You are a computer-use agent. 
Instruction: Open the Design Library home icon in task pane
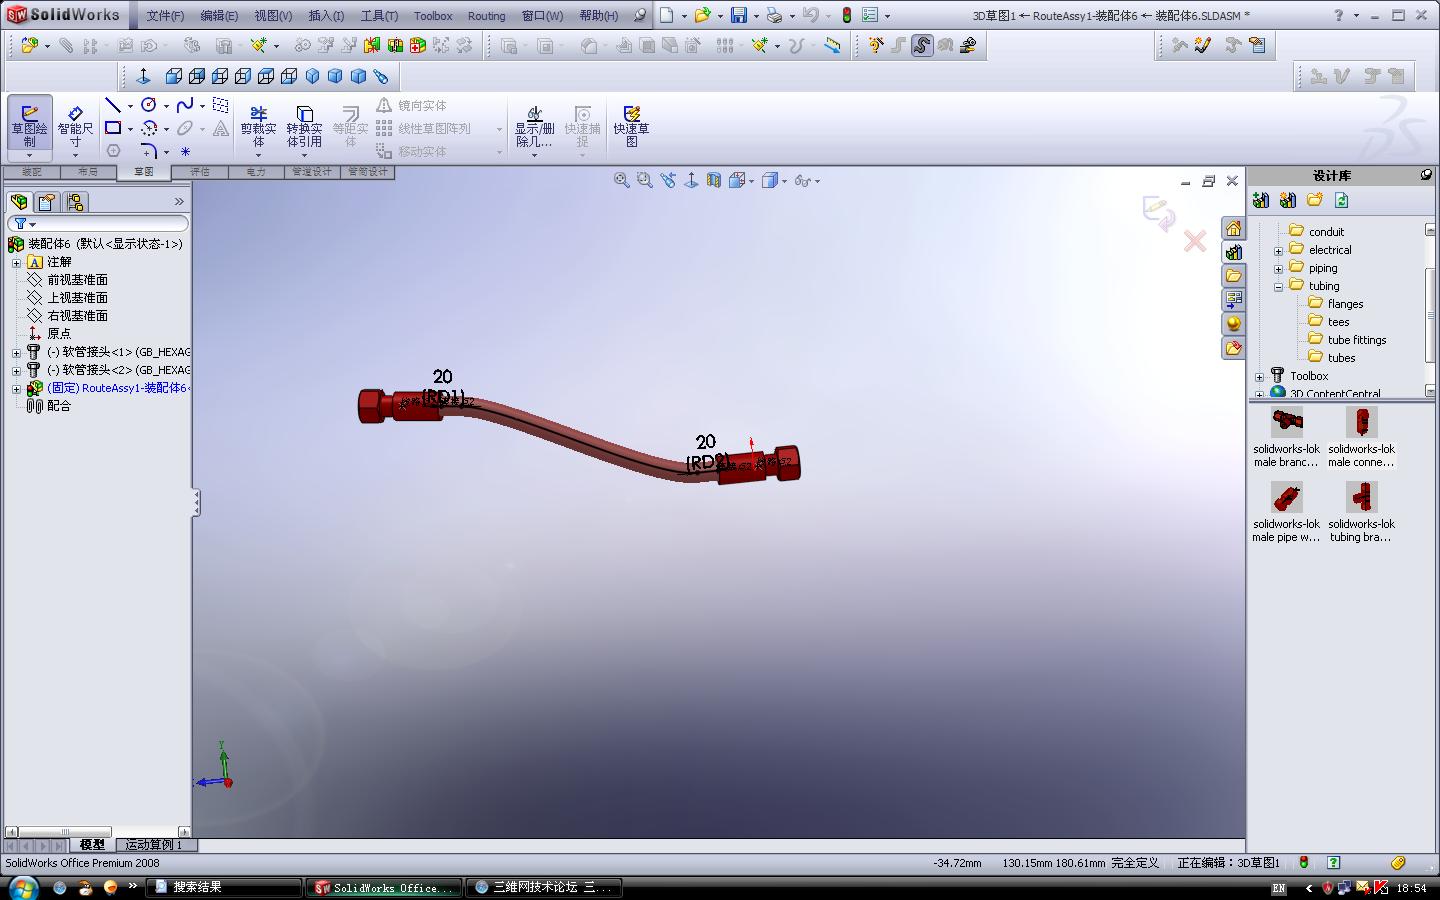pos(1233,228)
